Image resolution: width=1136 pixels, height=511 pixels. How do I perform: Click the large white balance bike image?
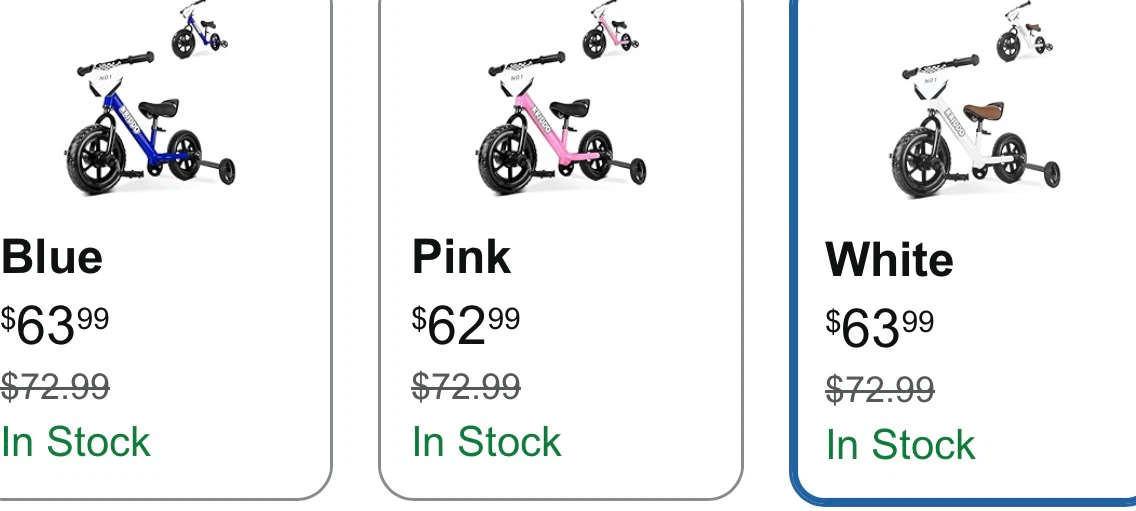[976, 127]
